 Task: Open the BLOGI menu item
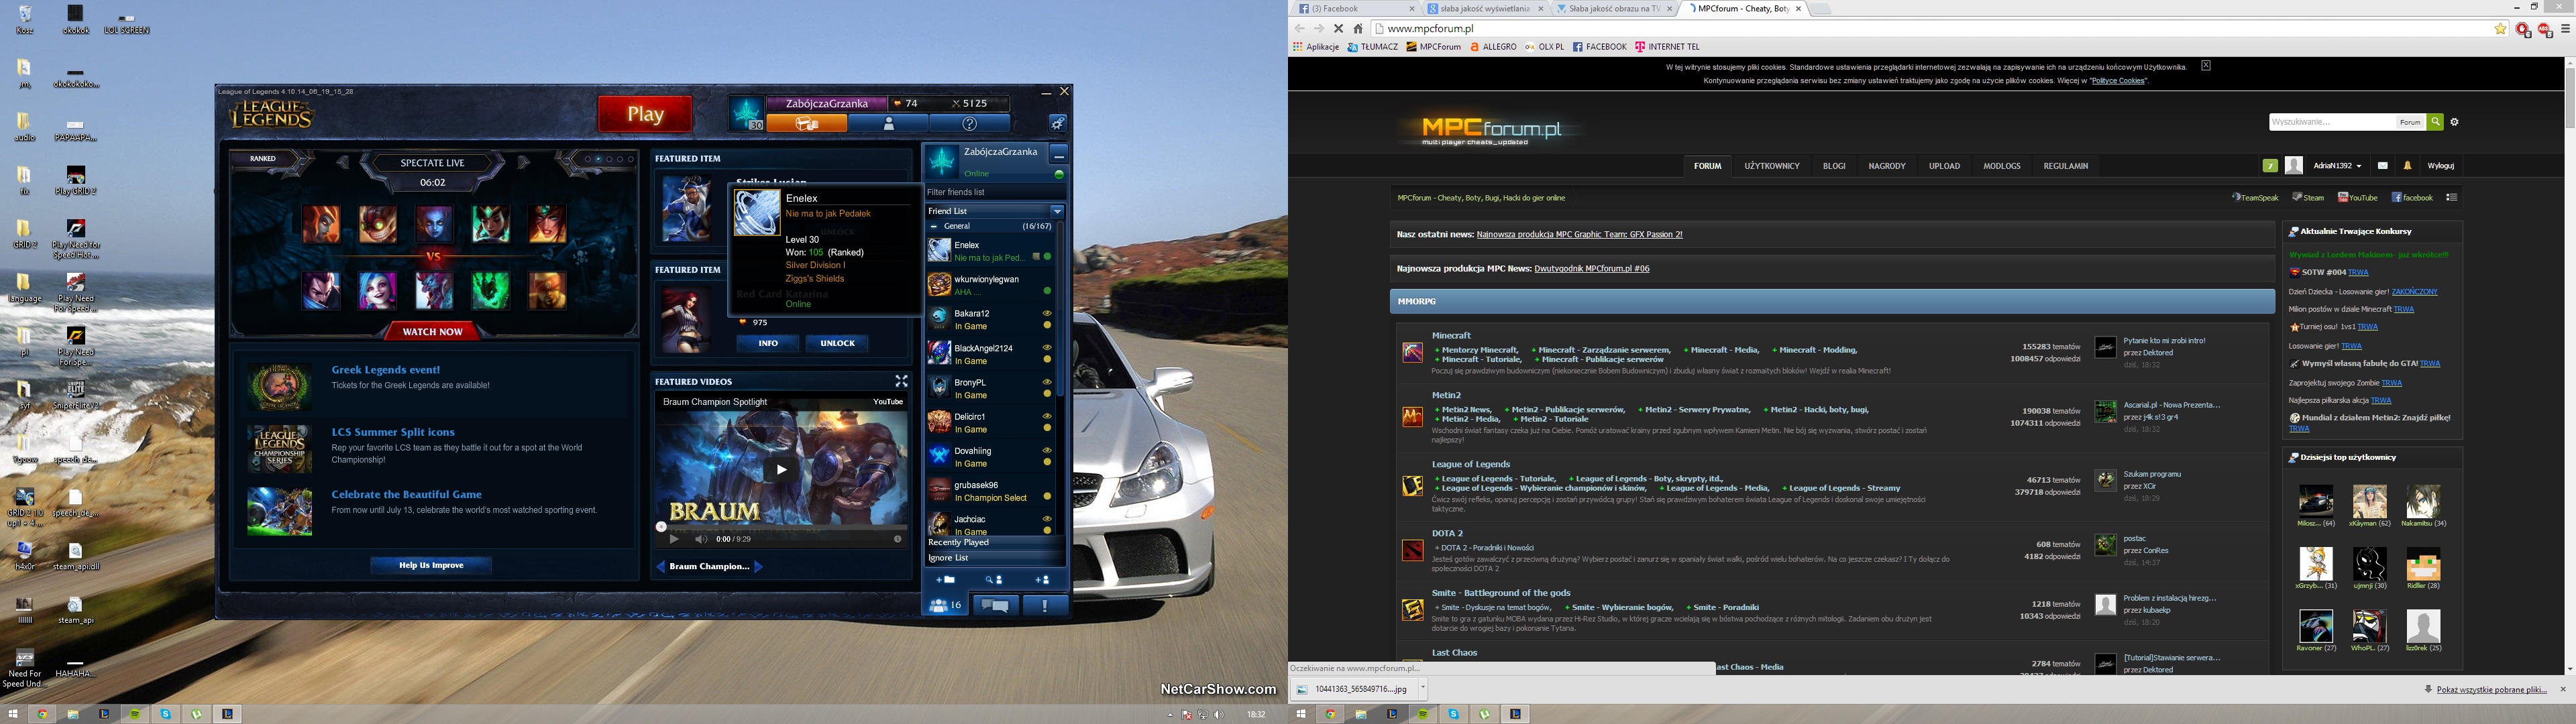(1834, 166)
